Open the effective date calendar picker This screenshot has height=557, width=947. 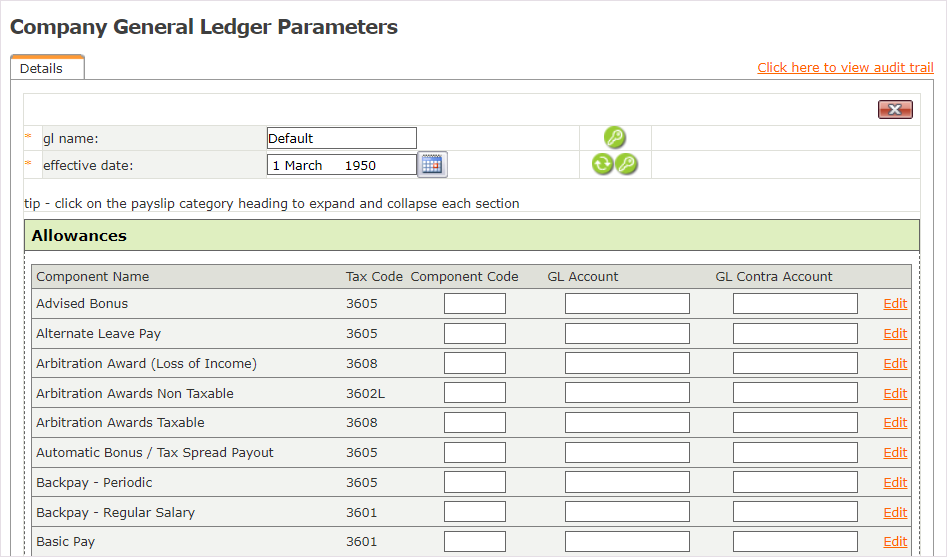432,165
